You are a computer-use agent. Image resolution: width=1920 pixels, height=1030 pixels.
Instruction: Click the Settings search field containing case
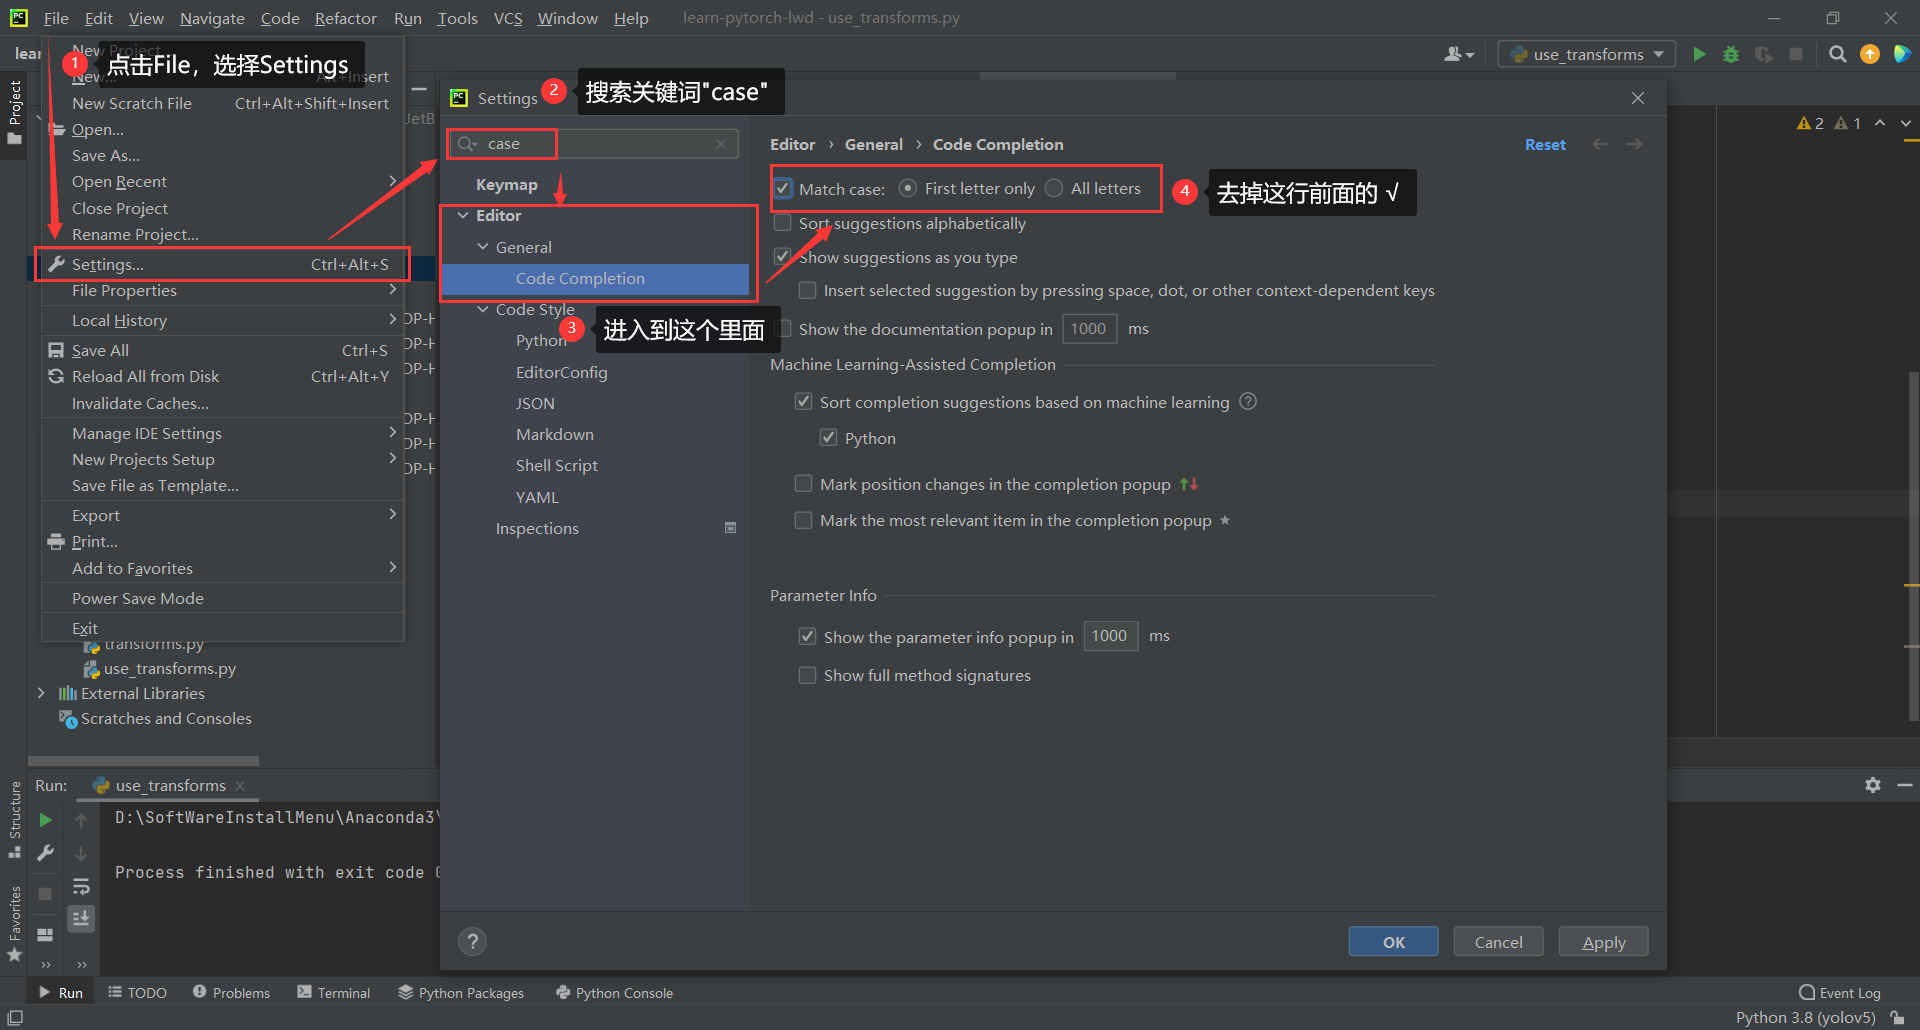(595, 144)
